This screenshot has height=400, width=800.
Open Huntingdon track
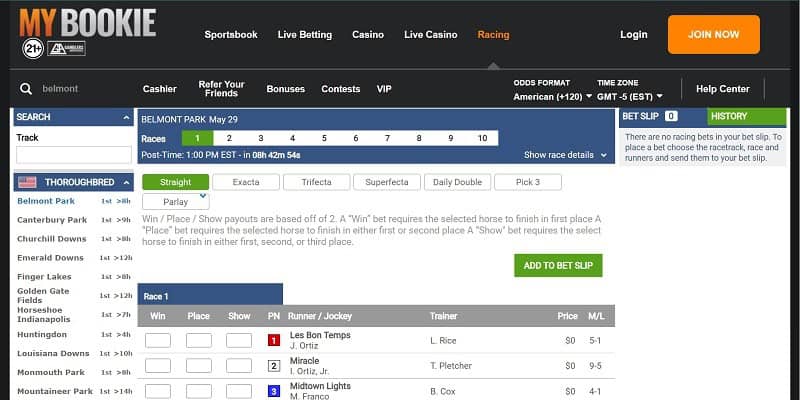[42, 334]
